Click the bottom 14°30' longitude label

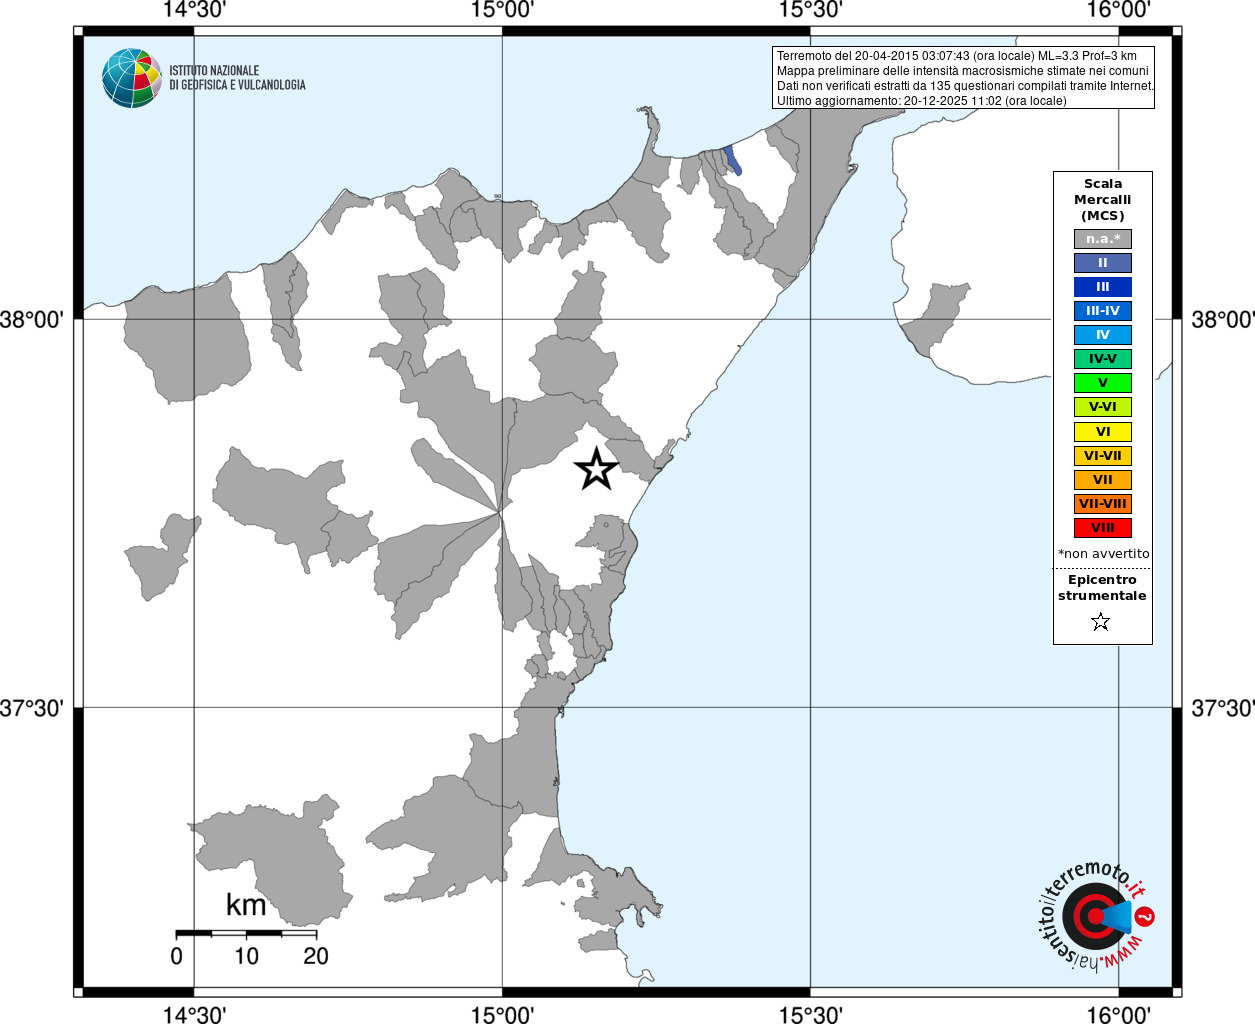pyautogui.click(x=194, y=1015)
